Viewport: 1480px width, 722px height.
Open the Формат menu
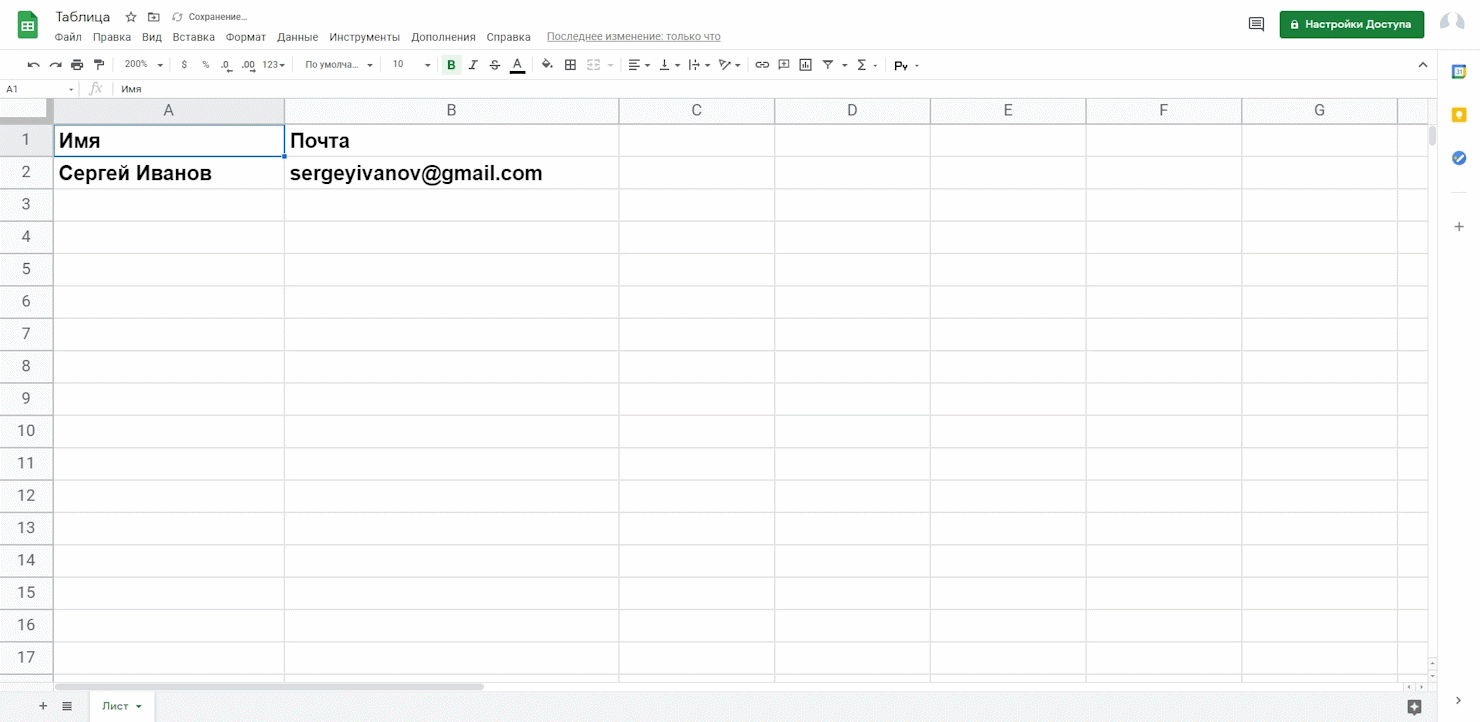(246, 37)
